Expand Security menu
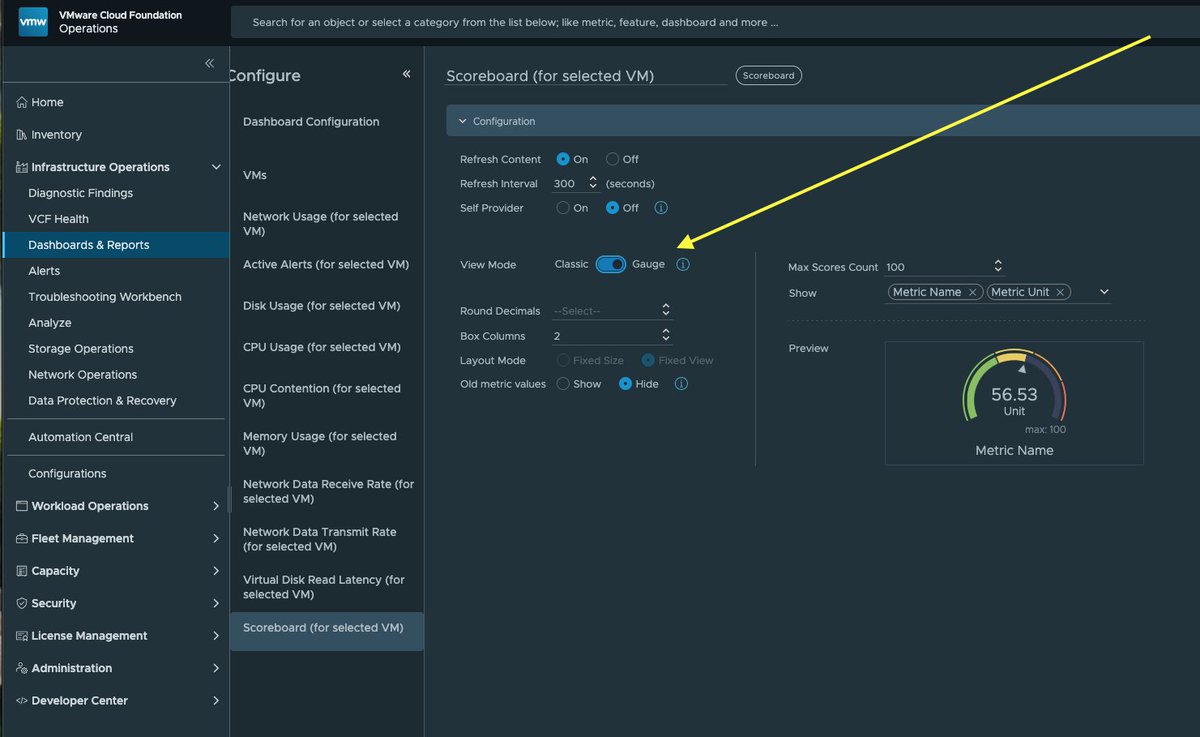This screenshot has width=1200, height=737. coord(216,603)
